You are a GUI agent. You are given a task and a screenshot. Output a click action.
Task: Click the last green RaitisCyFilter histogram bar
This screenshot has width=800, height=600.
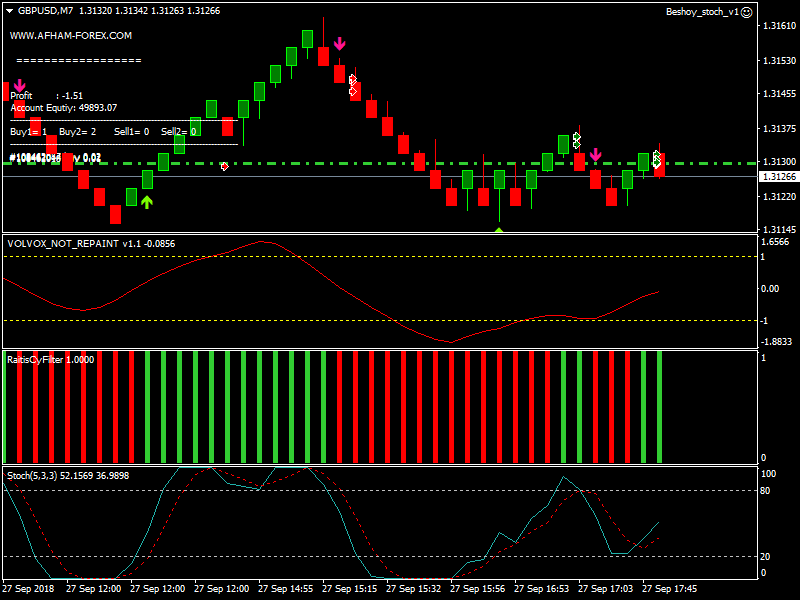(x=660, y=407)
